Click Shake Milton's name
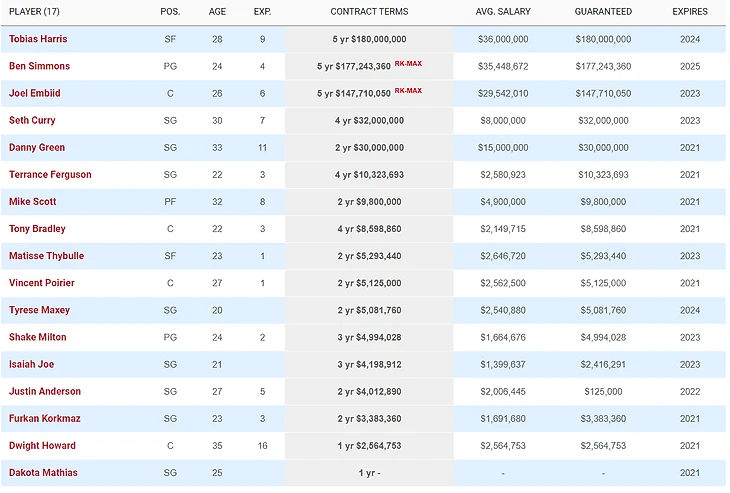The width and height of the screenshot is (730, 493). click(38, 337)
